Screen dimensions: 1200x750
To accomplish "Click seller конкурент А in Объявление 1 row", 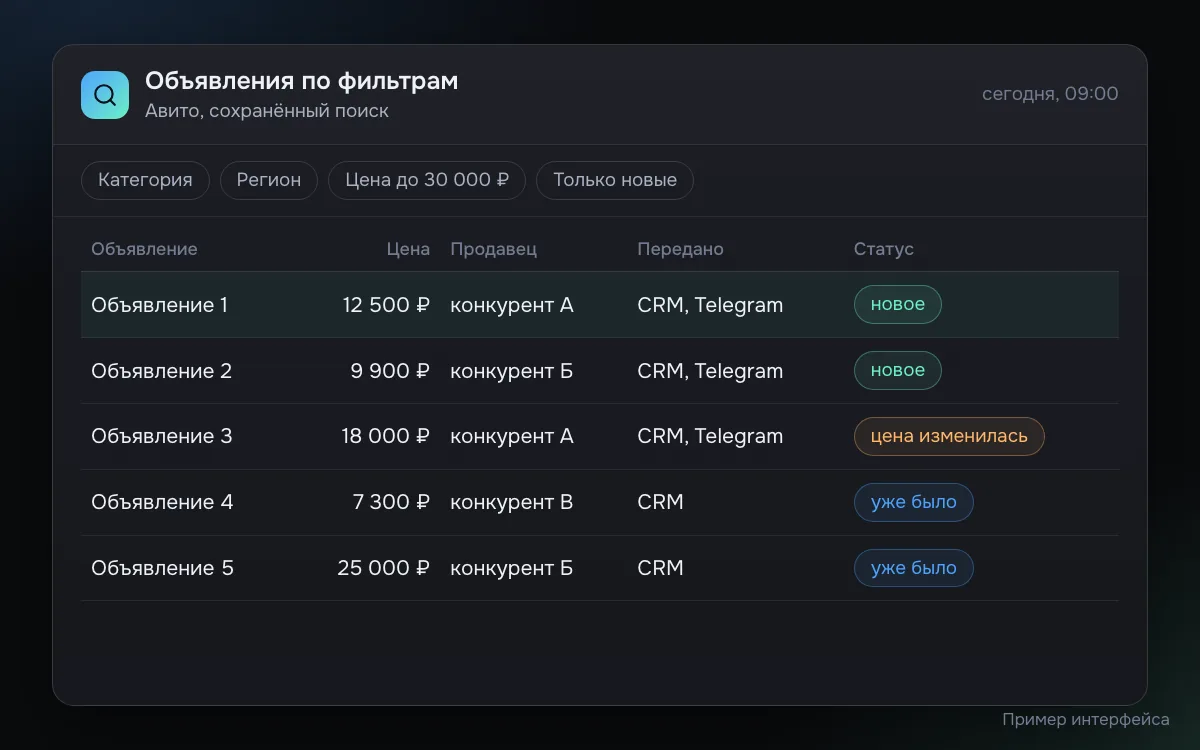I will (x=512, y=305).
